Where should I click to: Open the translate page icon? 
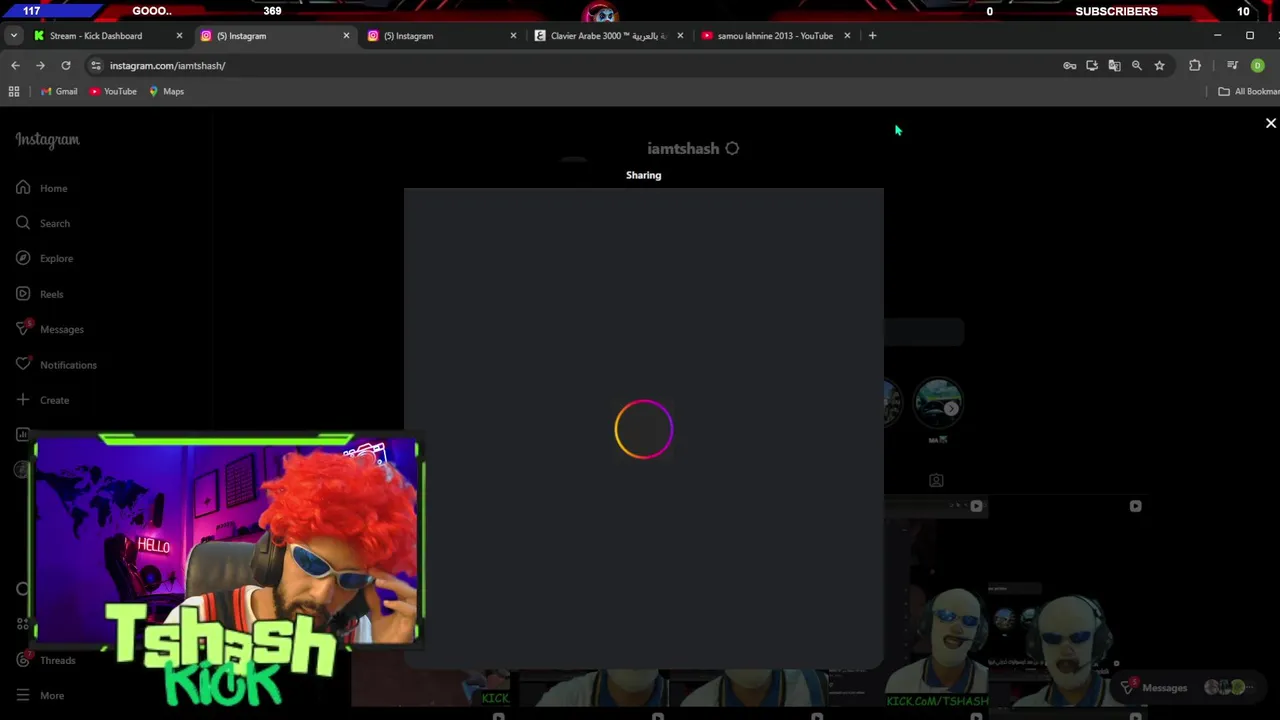[x=1114, y=65]
